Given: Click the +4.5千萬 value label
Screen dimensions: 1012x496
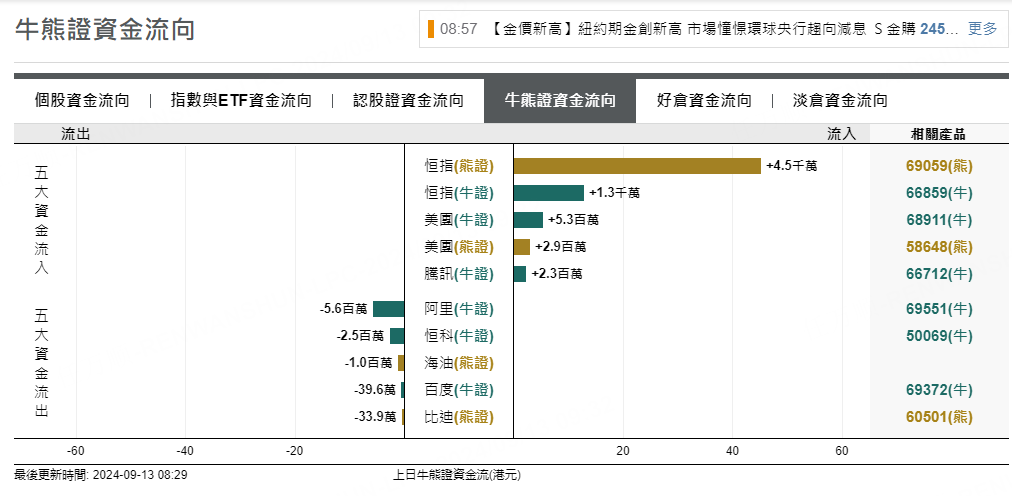Looking at the screenshot, I should point(792,166).
